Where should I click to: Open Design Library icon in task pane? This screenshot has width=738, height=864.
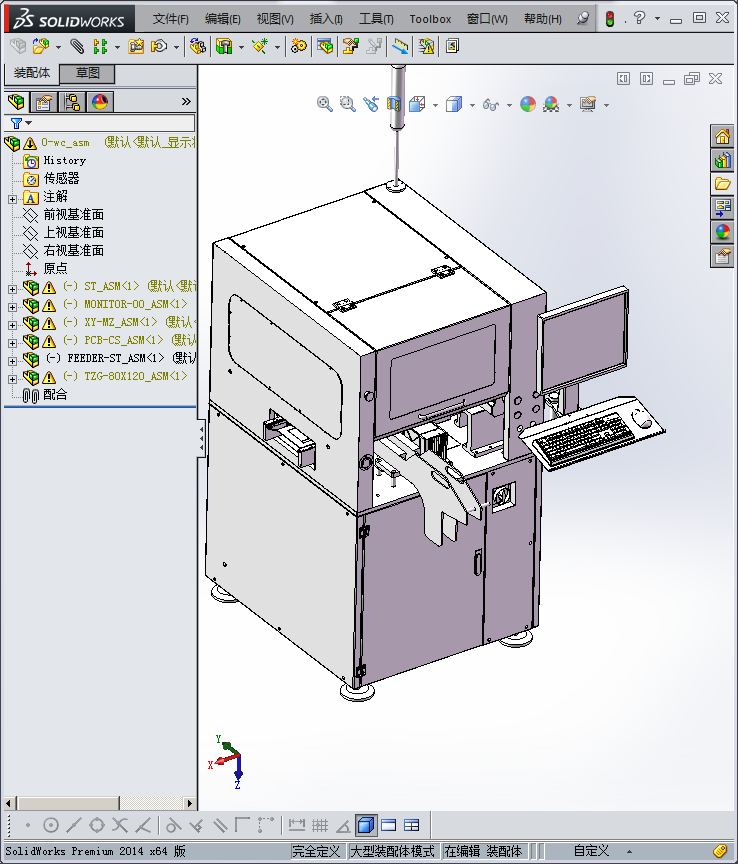[x=722, y=160]
